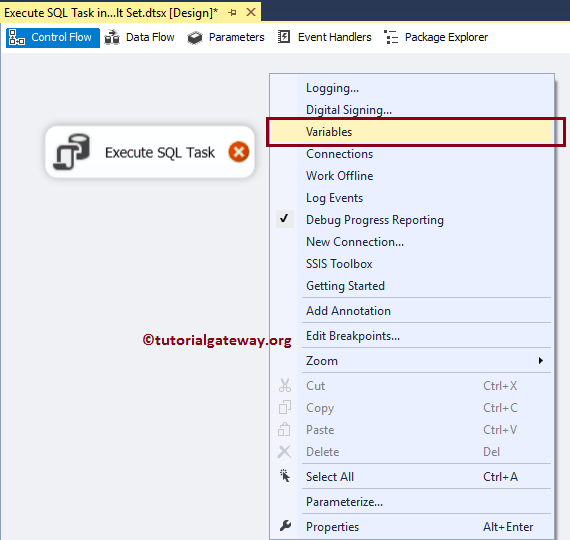The height and width of the screenshot is (540, 570).
Task: Choose Logging... from the context menu
Action: [x=412, y=88]
